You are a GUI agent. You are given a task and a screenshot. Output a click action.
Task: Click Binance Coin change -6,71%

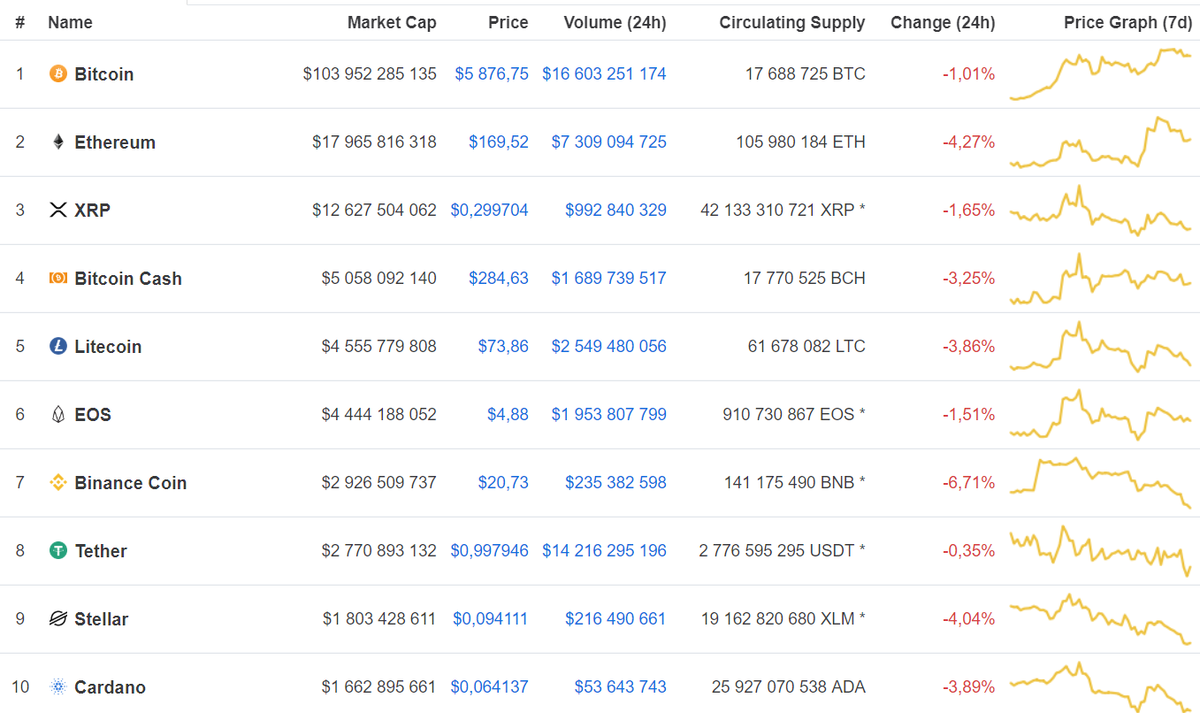(969, 482)
